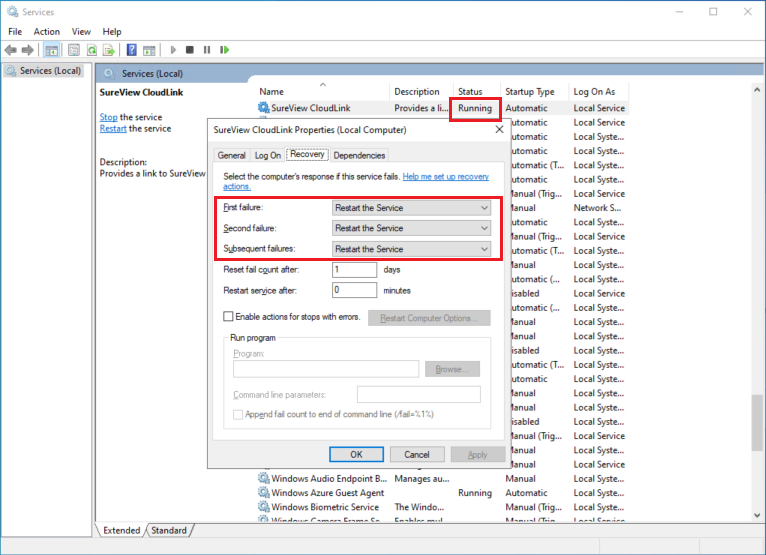Viewport: 766px width, 555px height.
Task: Sort by the Log On As column header
Action: click(598, 91)
